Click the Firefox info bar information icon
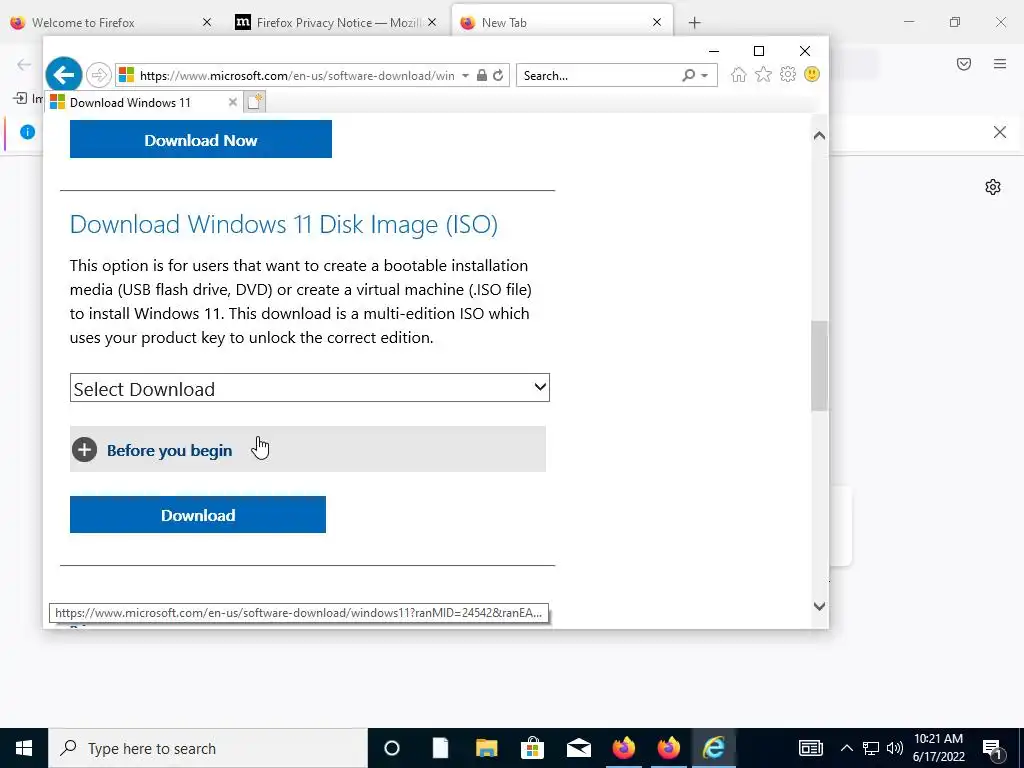The width and height of the screenshot is (1024, 768). click(27, 132)
